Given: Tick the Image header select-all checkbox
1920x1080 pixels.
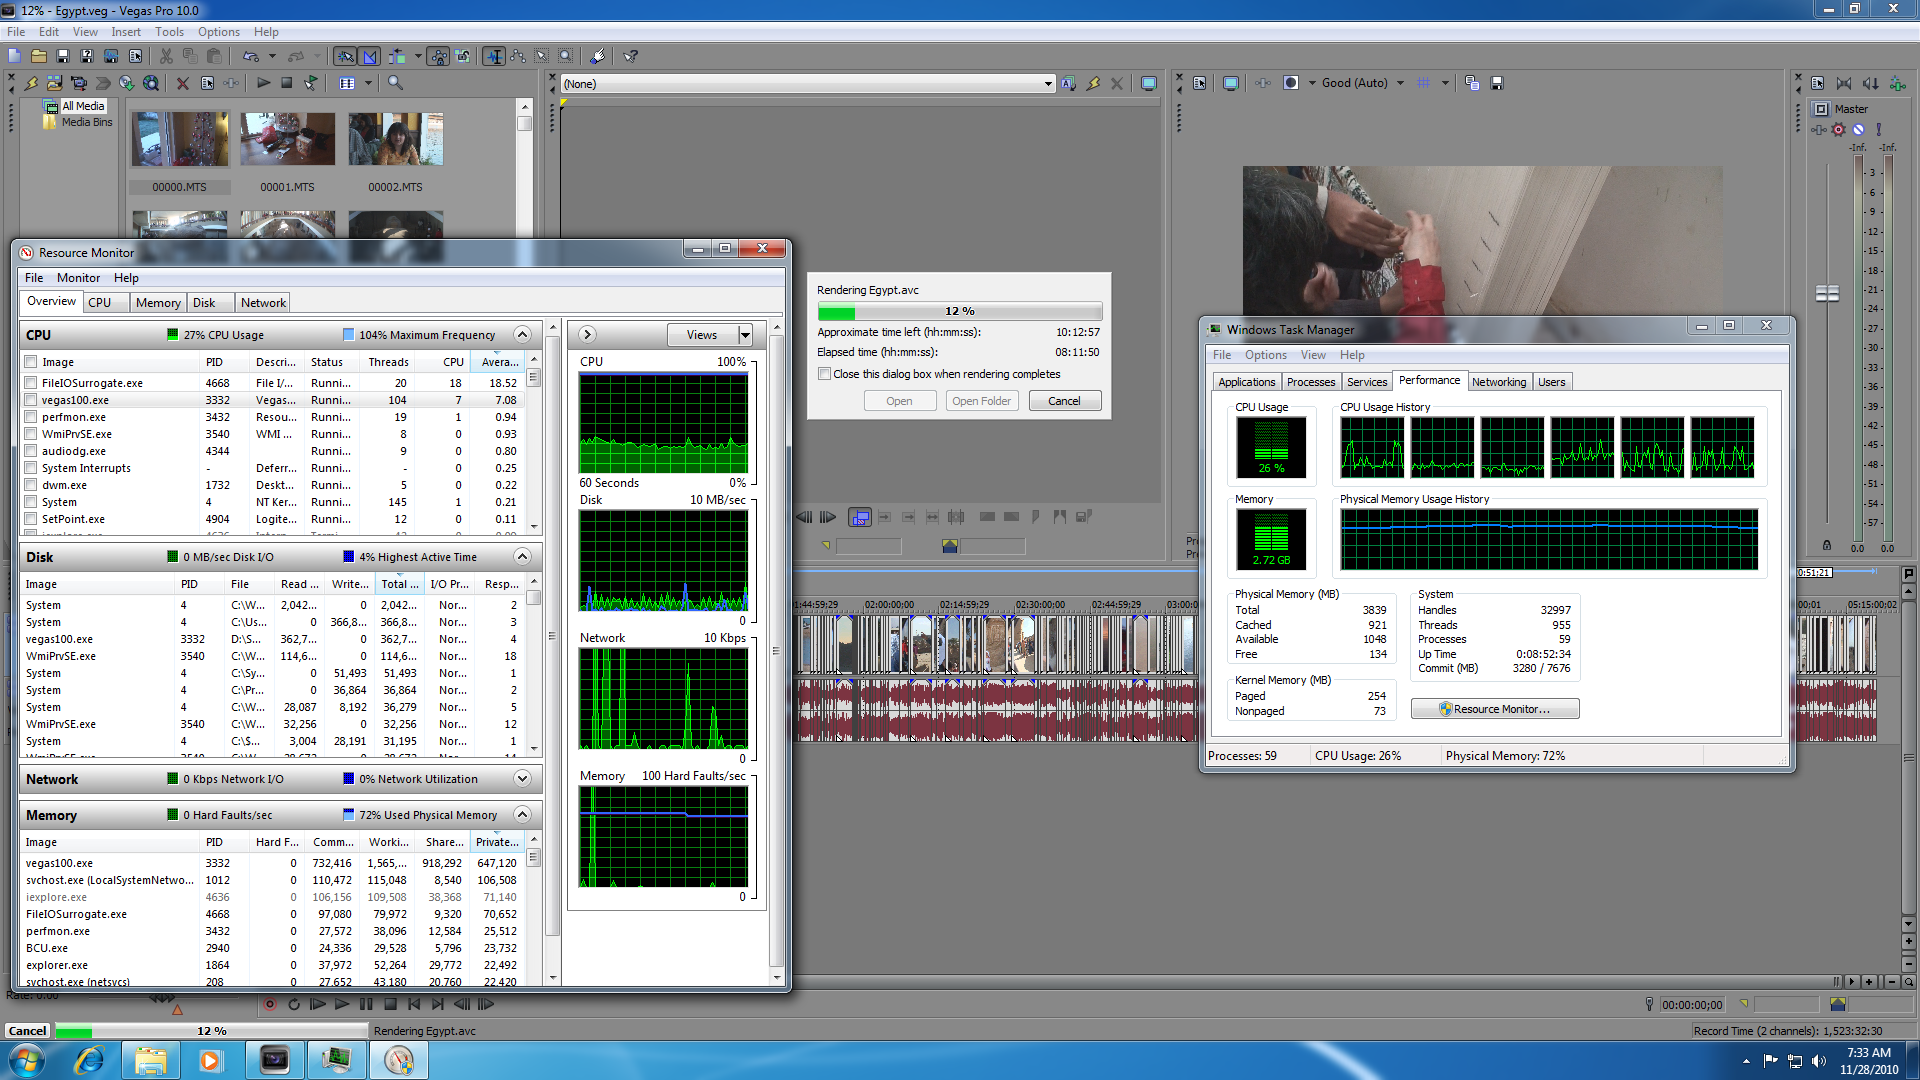Looking at the screenshot, I should click(31, 362).
